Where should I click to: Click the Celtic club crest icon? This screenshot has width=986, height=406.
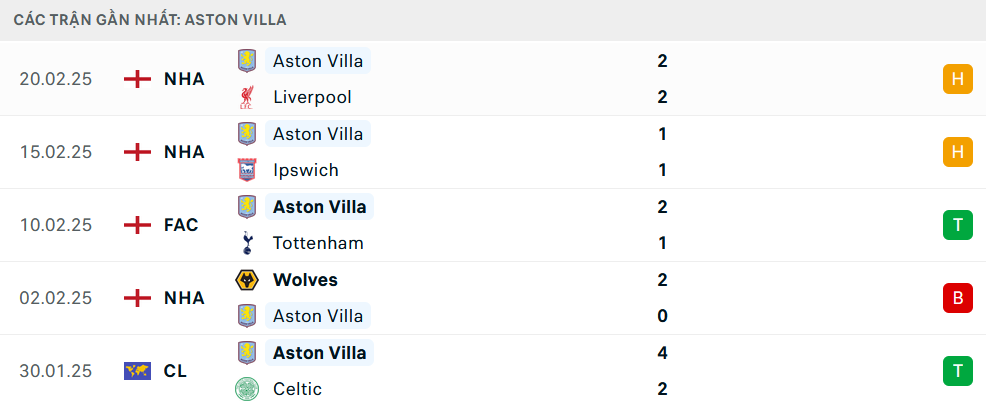[246, 389]
